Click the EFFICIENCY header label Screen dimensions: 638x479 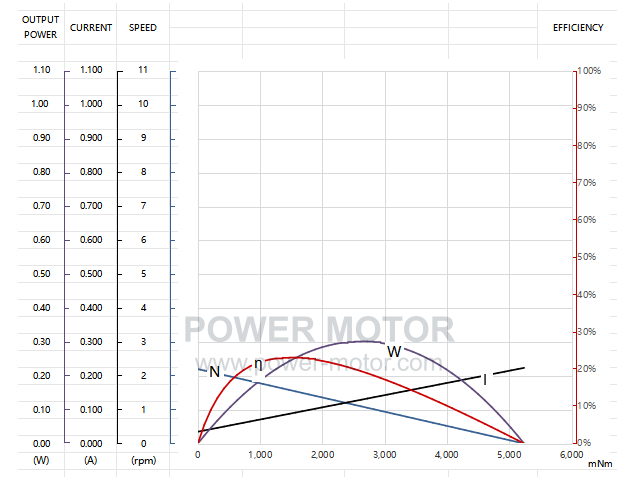pos(578,28)
